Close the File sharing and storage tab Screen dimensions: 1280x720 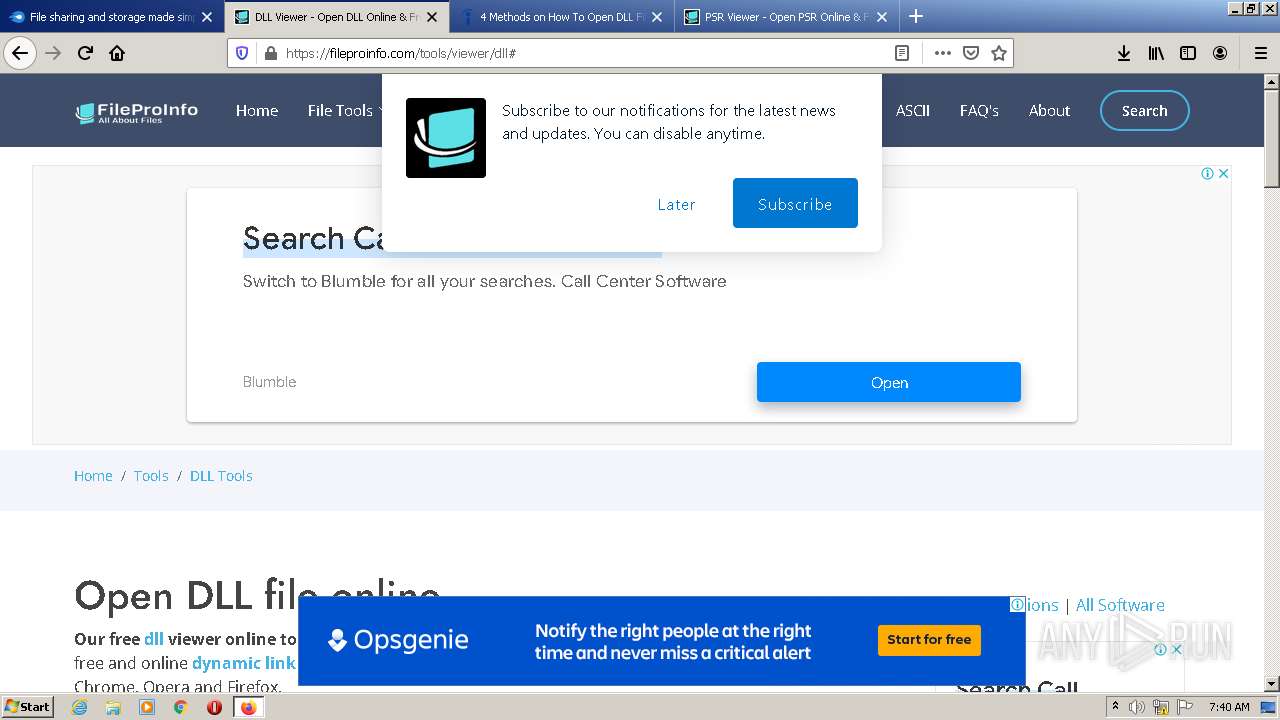(207, 17)
